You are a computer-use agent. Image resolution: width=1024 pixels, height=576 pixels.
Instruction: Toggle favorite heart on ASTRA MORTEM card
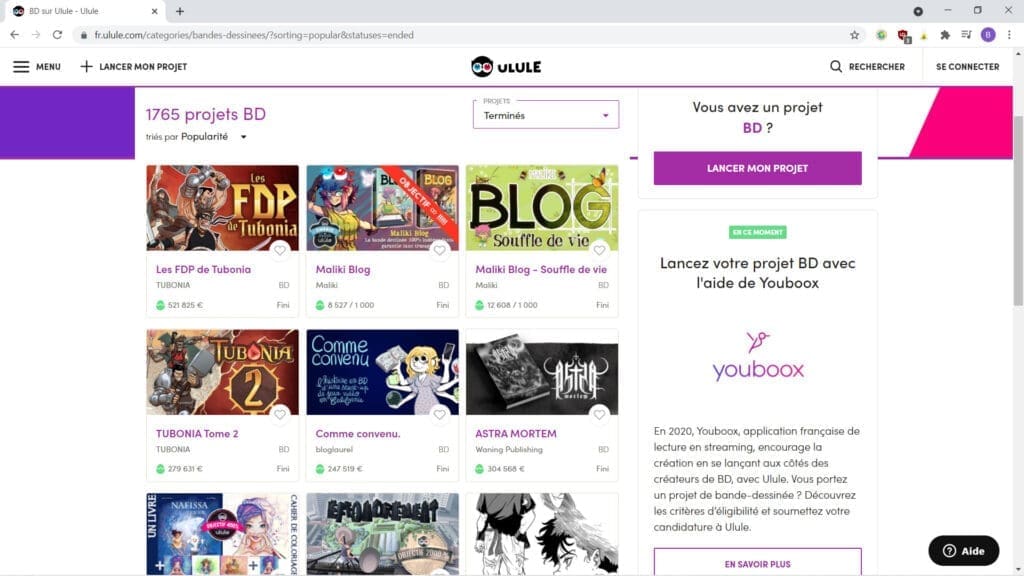click(x=600, y=414)
